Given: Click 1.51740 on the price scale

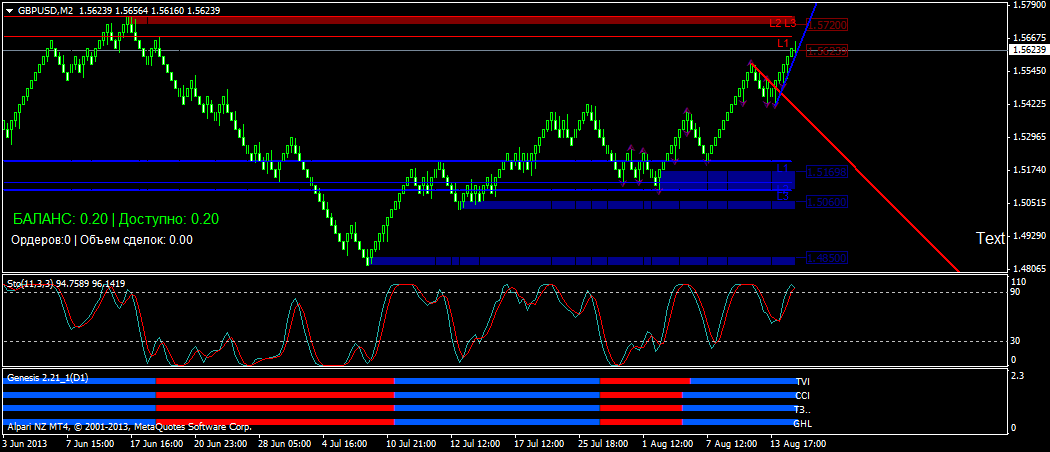Looking at the screenshot, I should point(1030,169).
